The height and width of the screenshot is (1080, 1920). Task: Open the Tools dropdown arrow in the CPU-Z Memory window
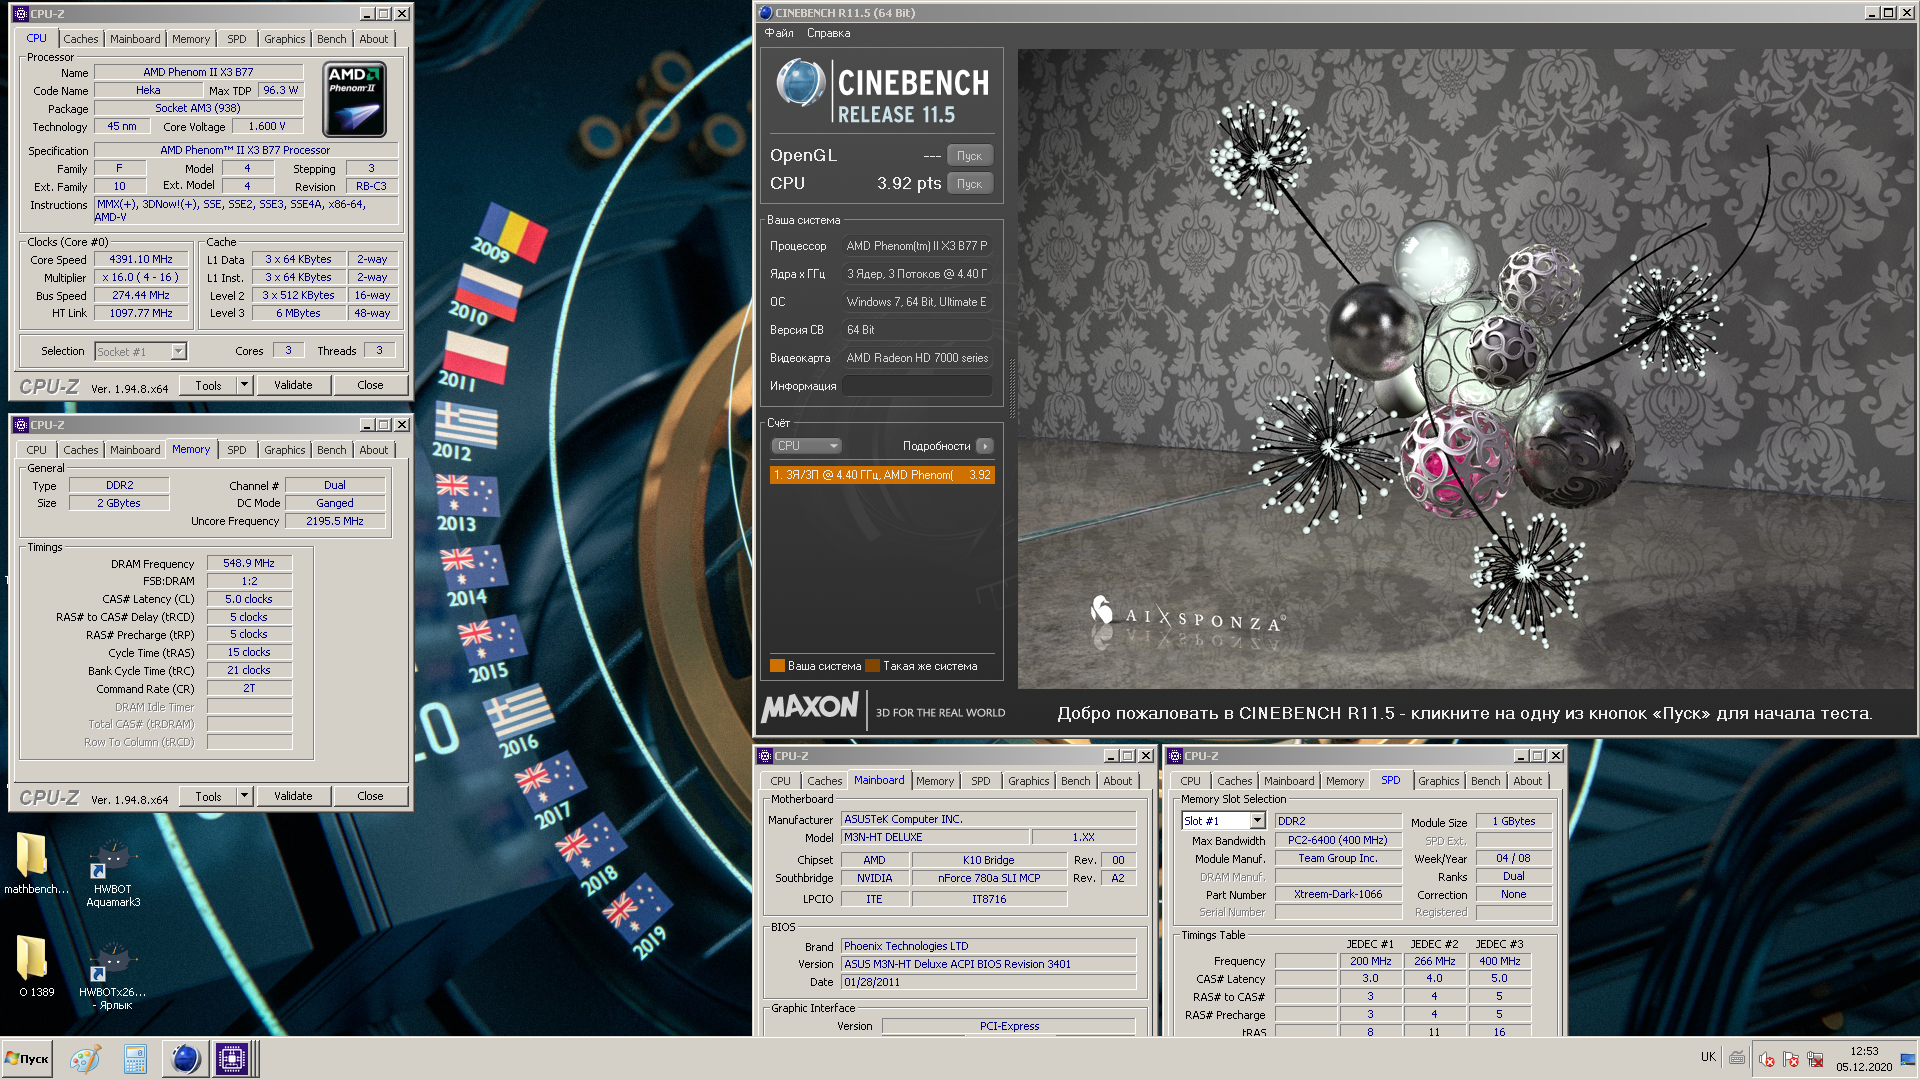pos(244,796)
